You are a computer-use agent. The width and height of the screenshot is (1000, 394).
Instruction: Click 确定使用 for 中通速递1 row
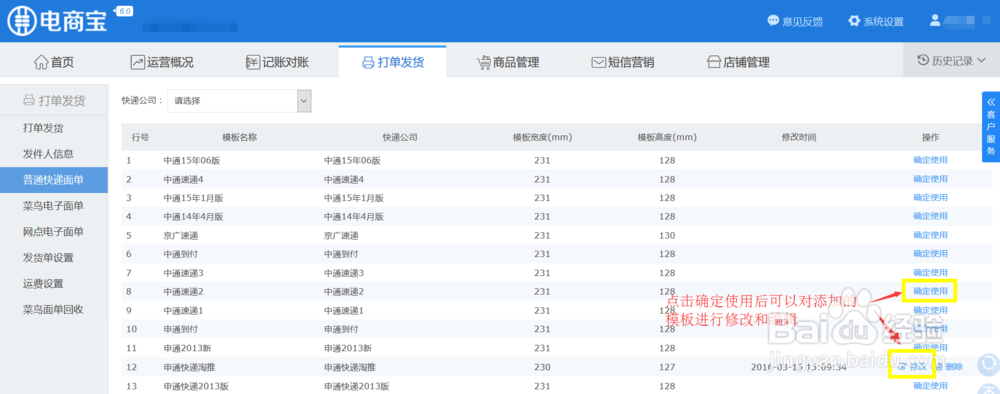[930, 310]
